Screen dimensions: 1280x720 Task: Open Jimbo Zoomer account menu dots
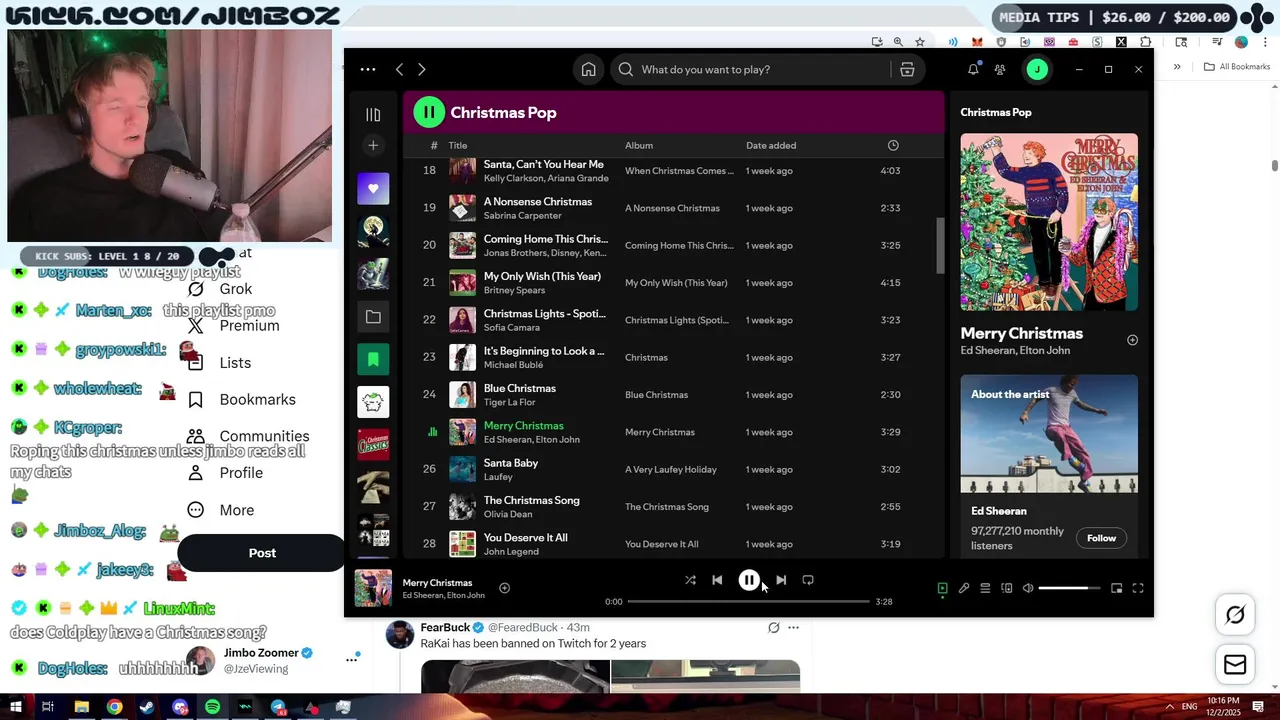[x=352, y=659]
